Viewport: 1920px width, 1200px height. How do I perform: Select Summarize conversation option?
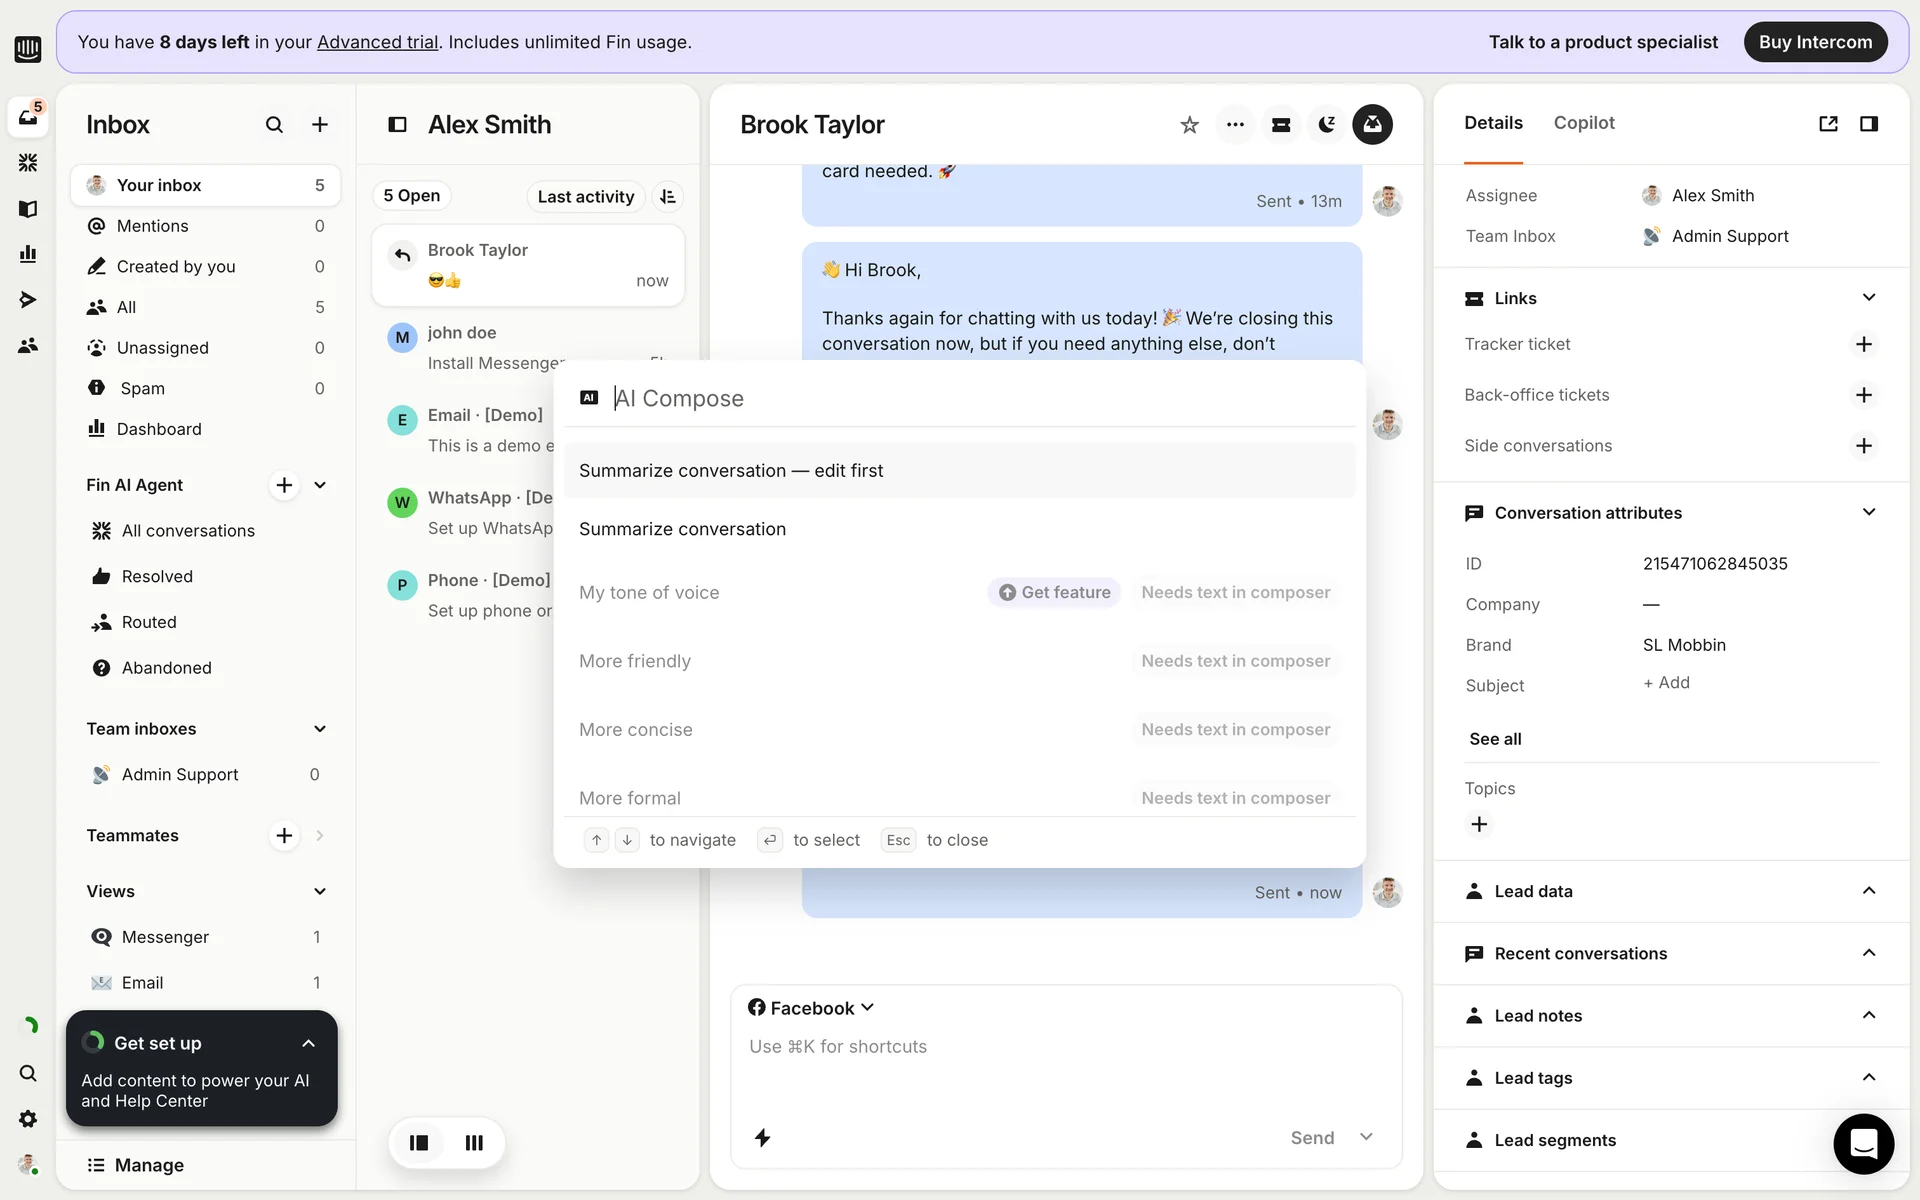click(x=682, y=529)
